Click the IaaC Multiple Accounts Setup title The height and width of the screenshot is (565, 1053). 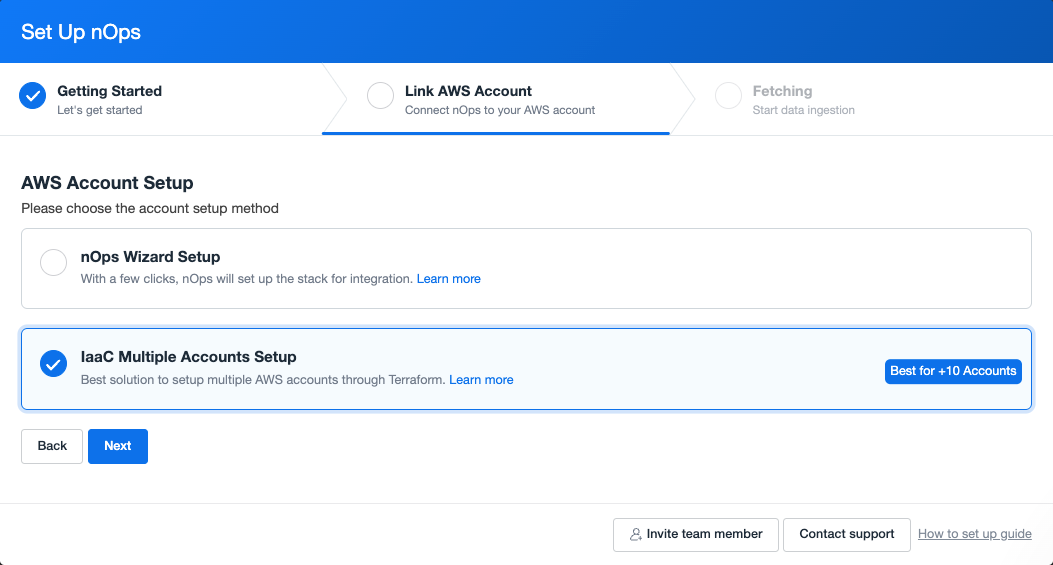(x=189, y=357)
